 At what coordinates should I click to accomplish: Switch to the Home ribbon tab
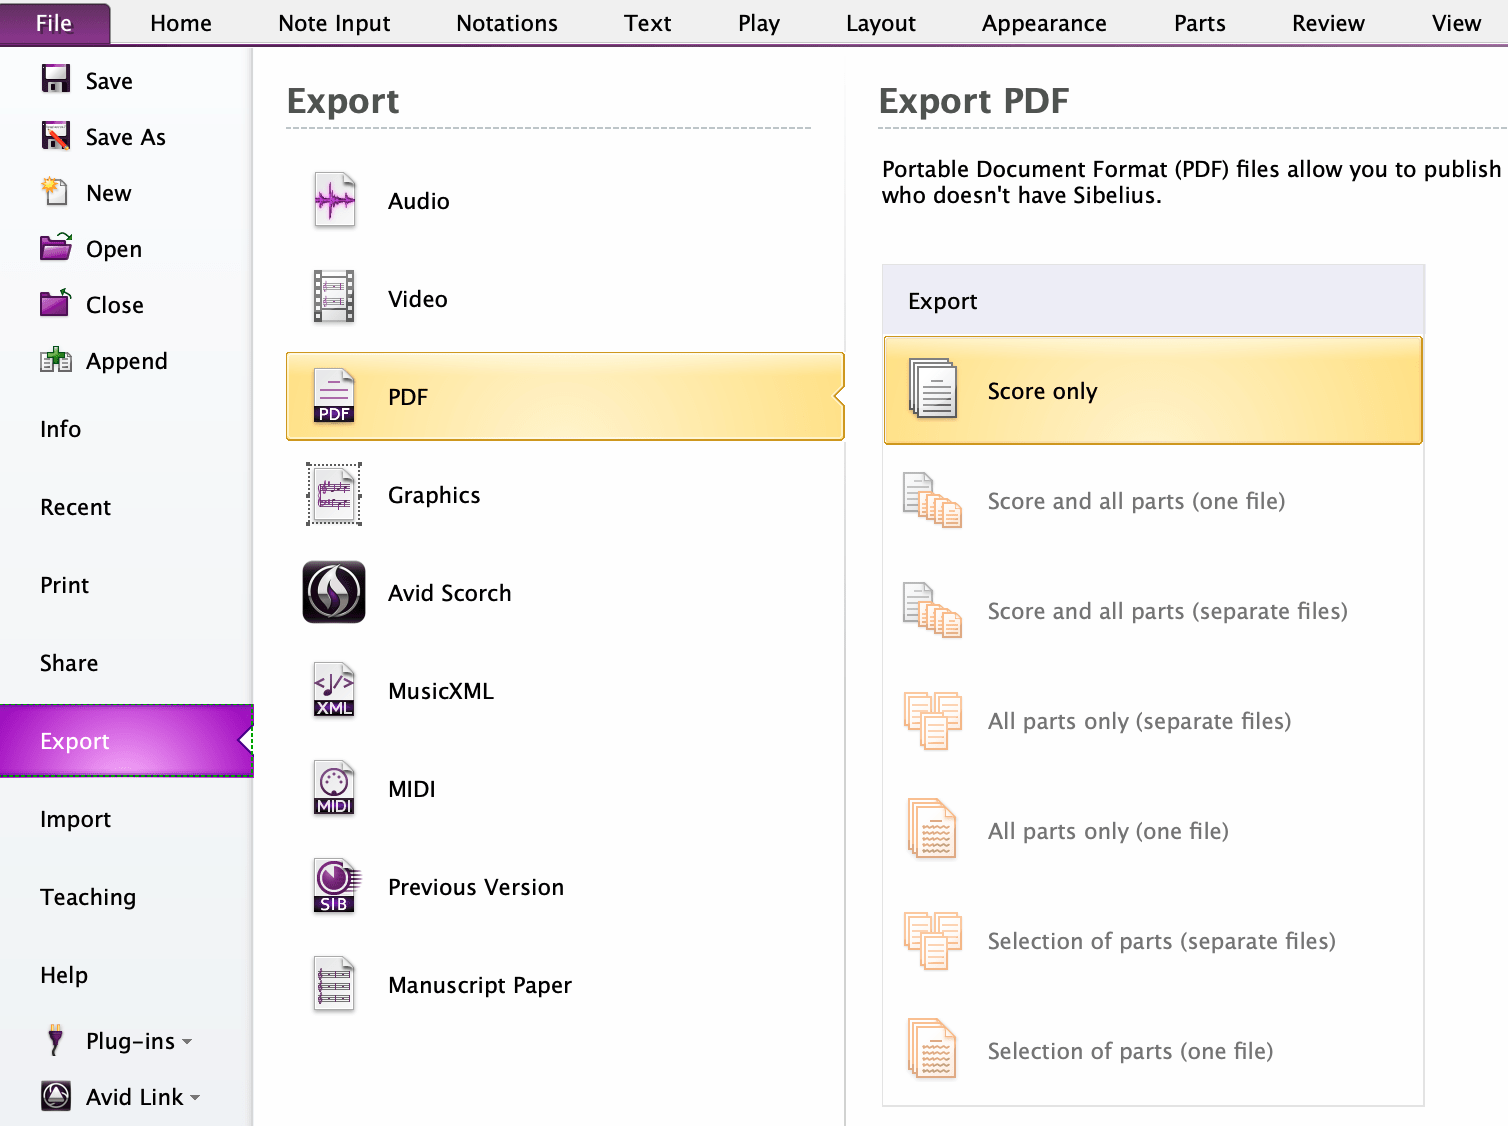pos(181,23)
